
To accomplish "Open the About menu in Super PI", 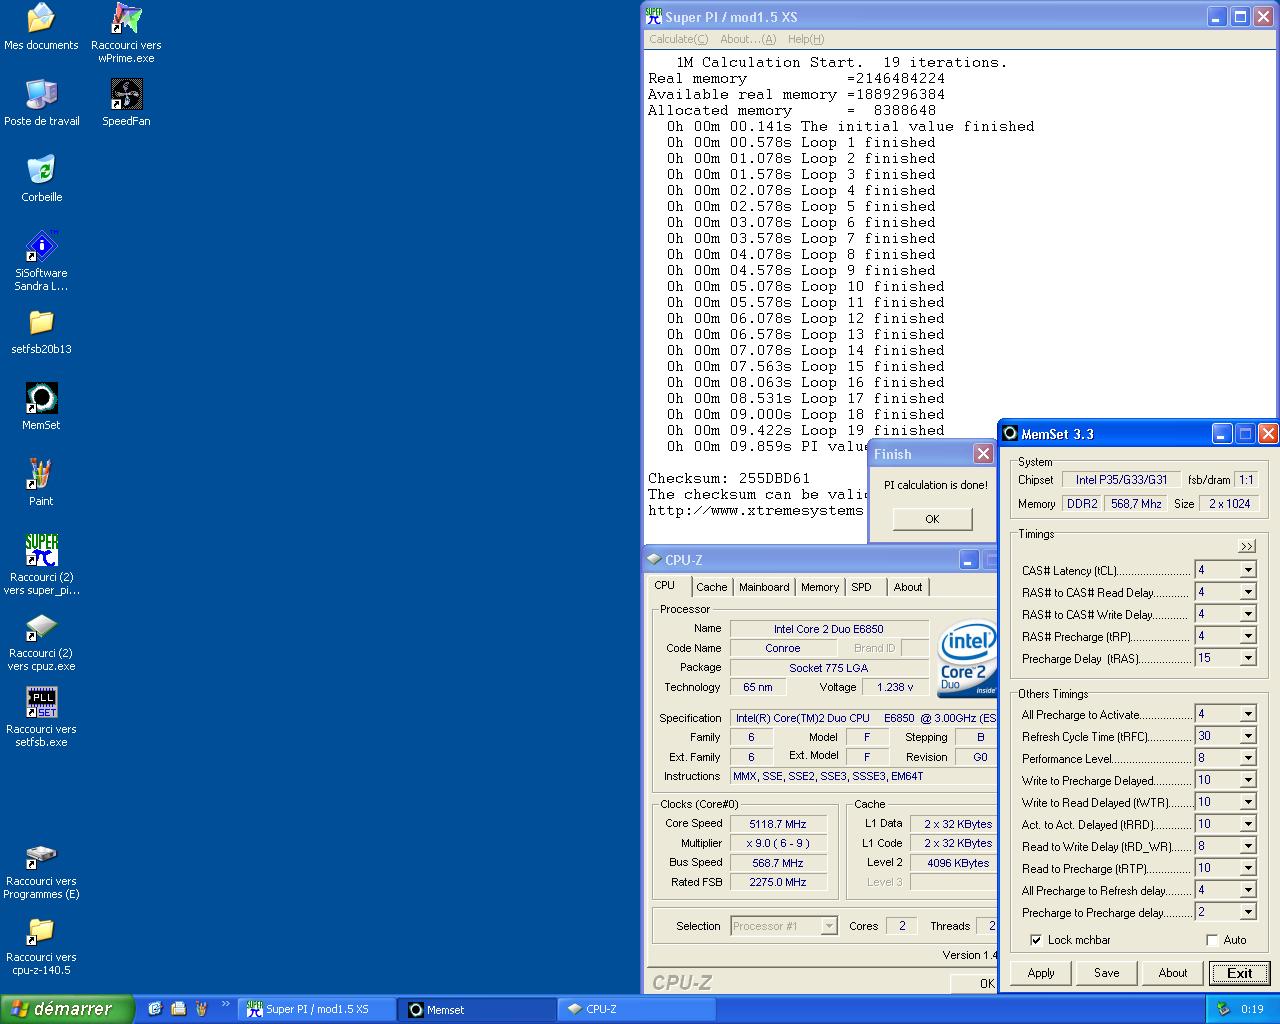I will (748, 39).
